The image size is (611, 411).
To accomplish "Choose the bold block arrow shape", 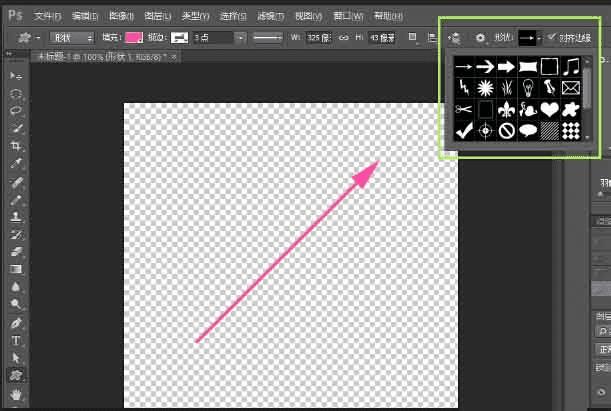I will click(506, 67).
